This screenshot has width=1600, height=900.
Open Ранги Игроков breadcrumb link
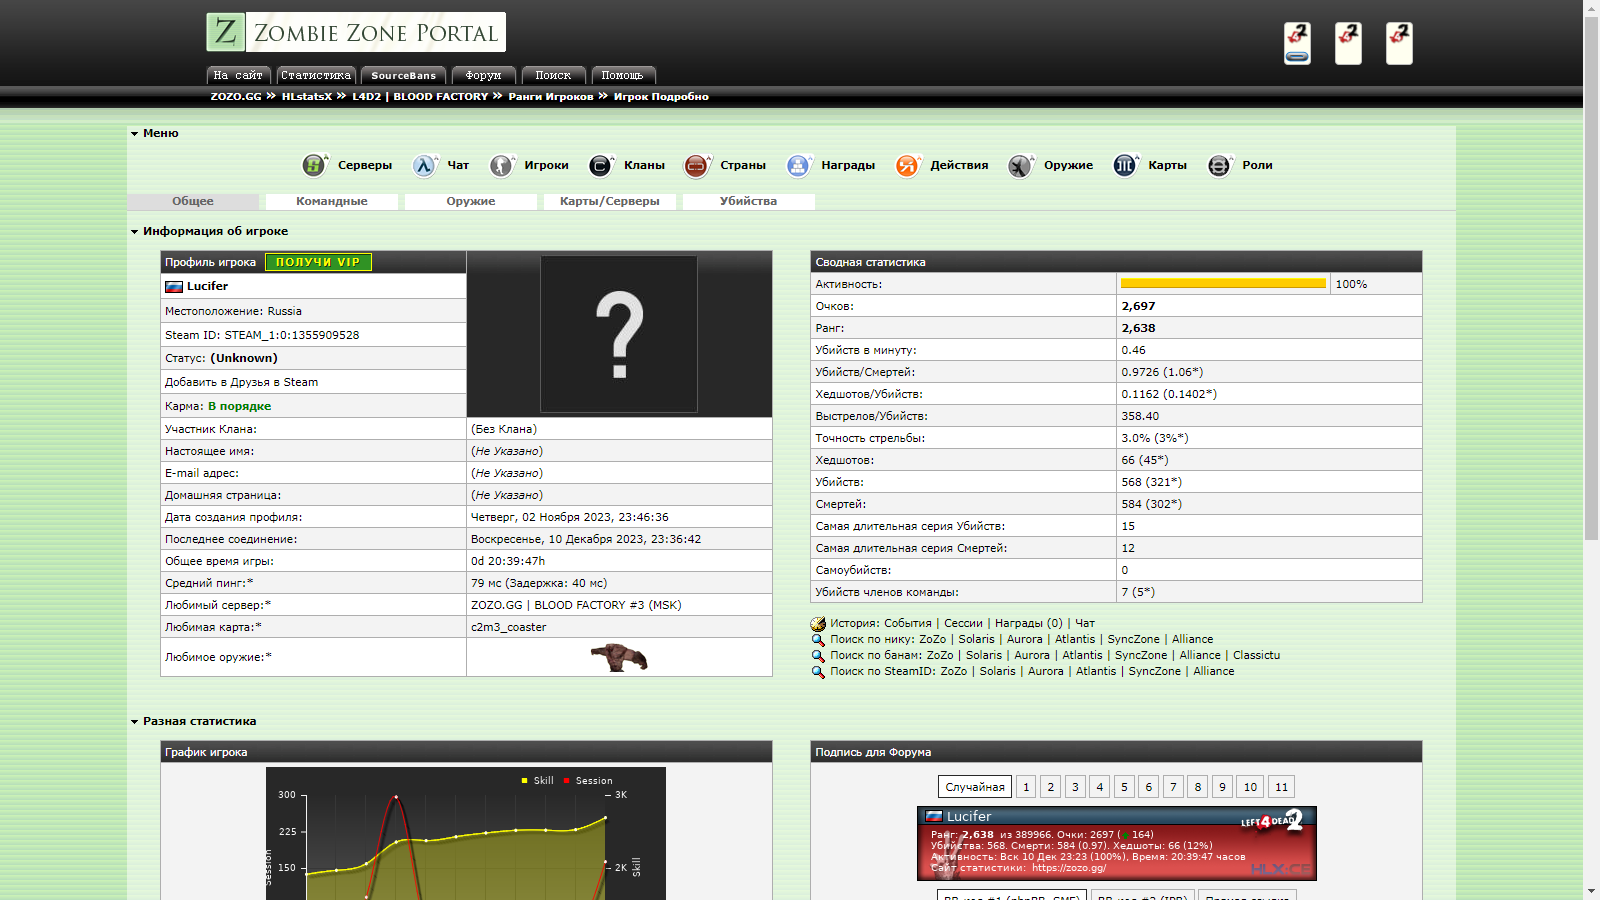551,97
